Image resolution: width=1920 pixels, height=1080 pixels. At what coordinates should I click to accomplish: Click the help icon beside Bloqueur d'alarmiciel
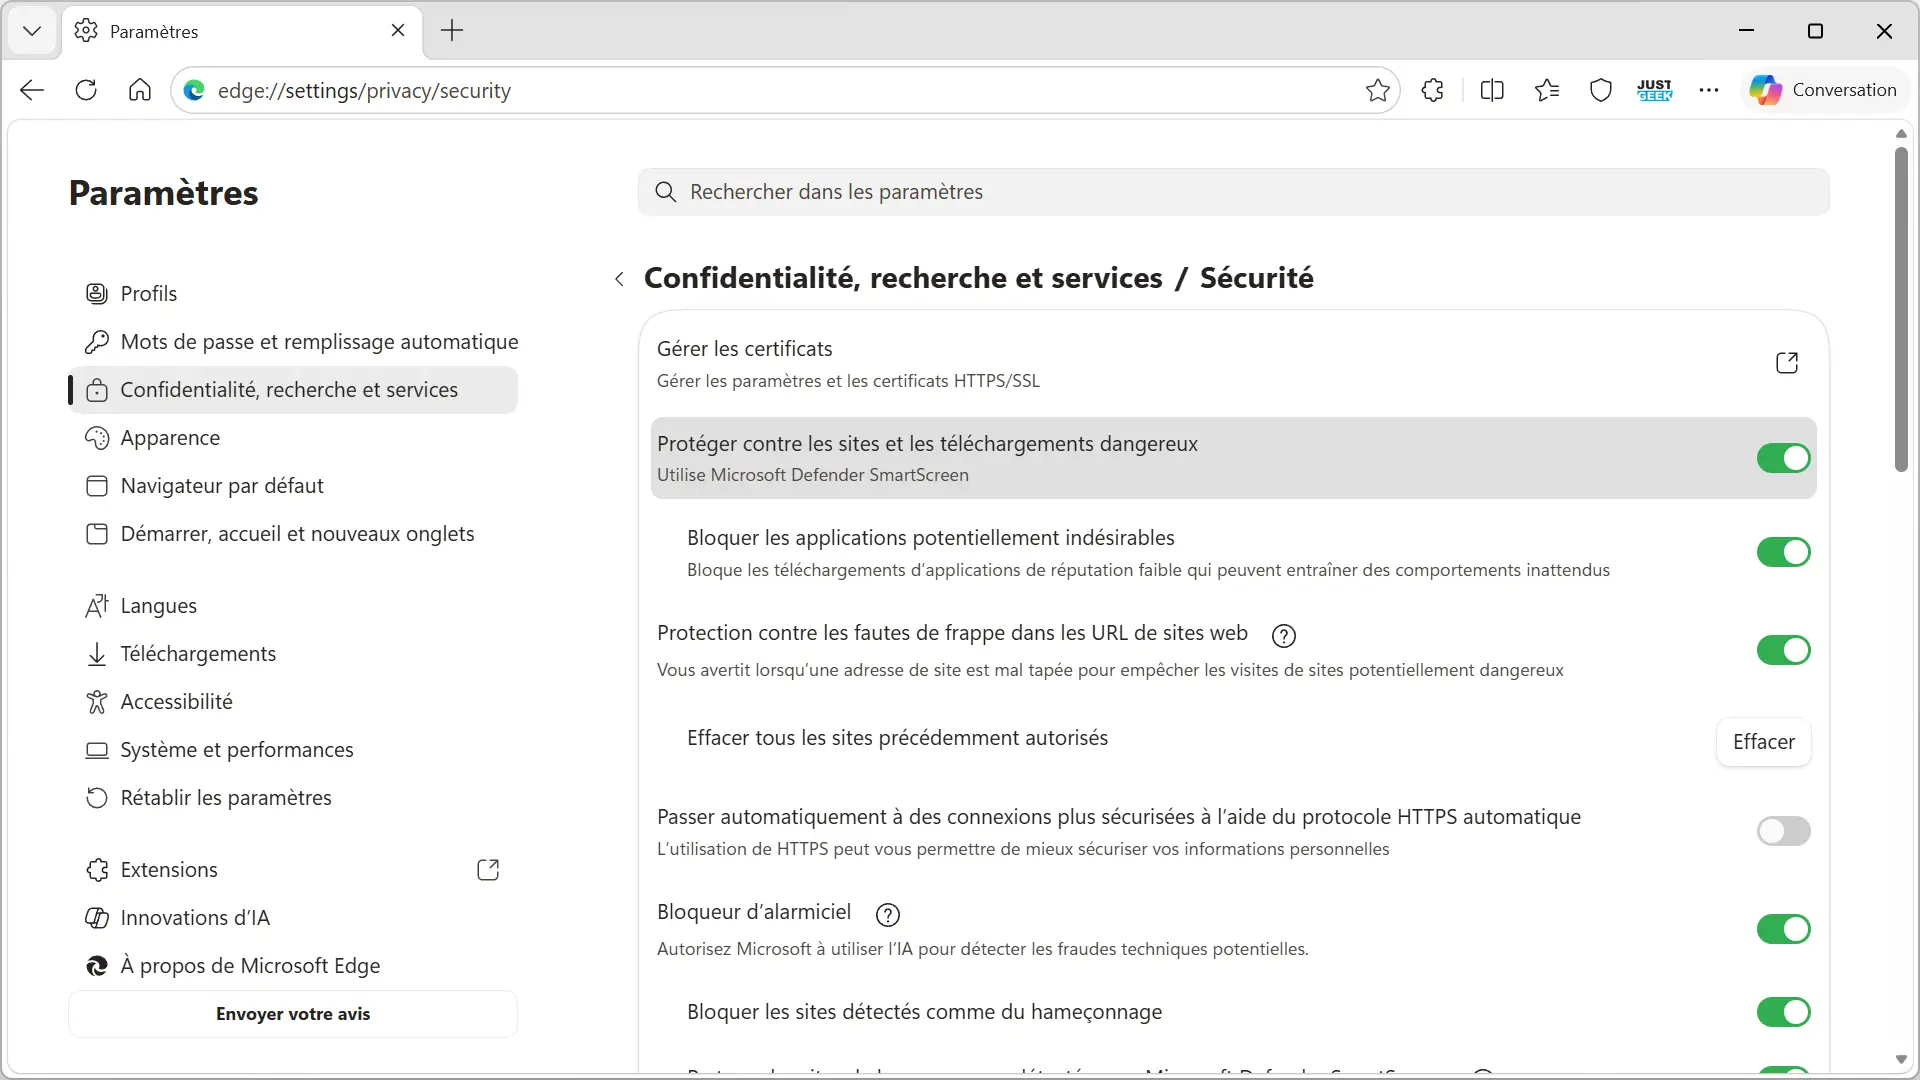[x=888, y=914]
